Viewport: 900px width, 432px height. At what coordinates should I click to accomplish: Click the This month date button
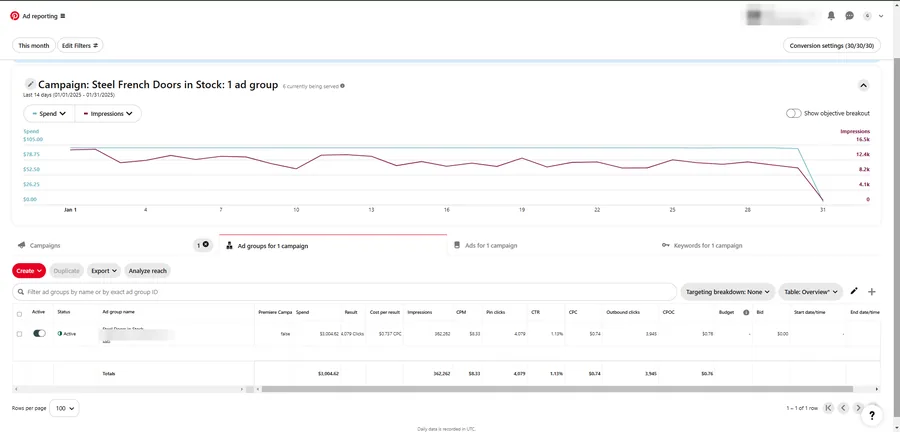pyautogui.click(x=33, y=45)
